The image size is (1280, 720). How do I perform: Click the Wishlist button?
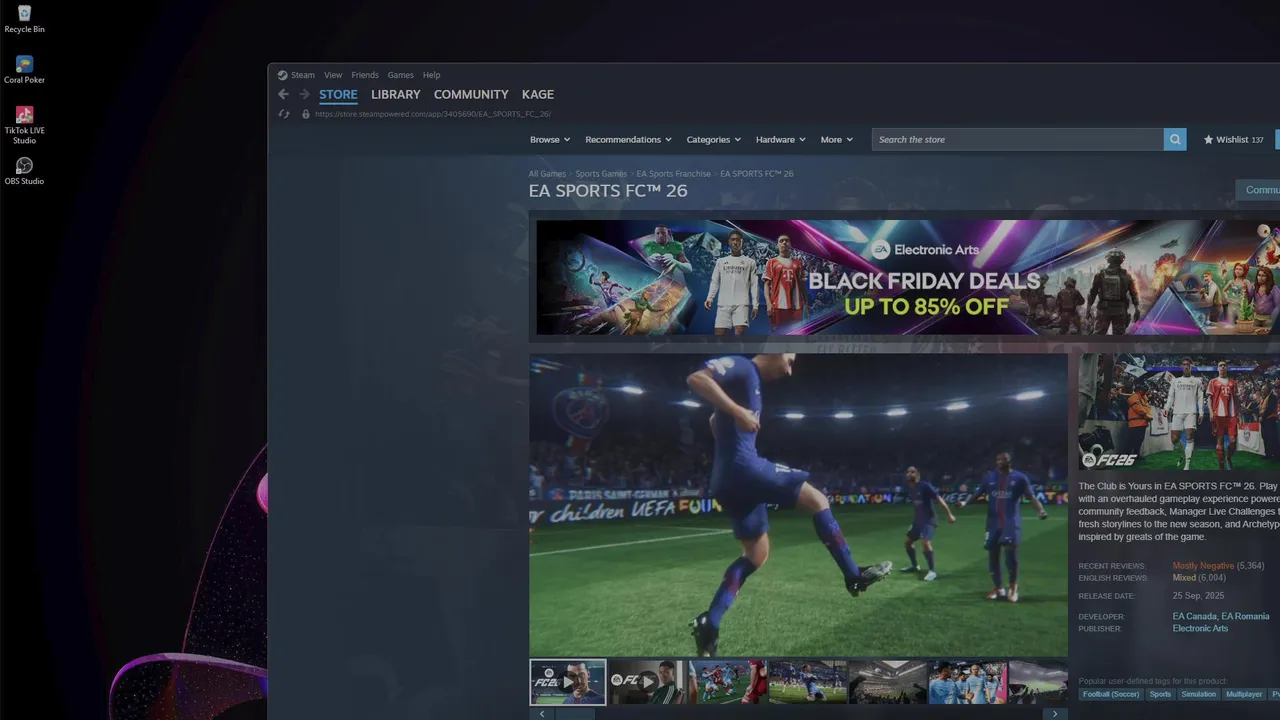[1234, 140]
